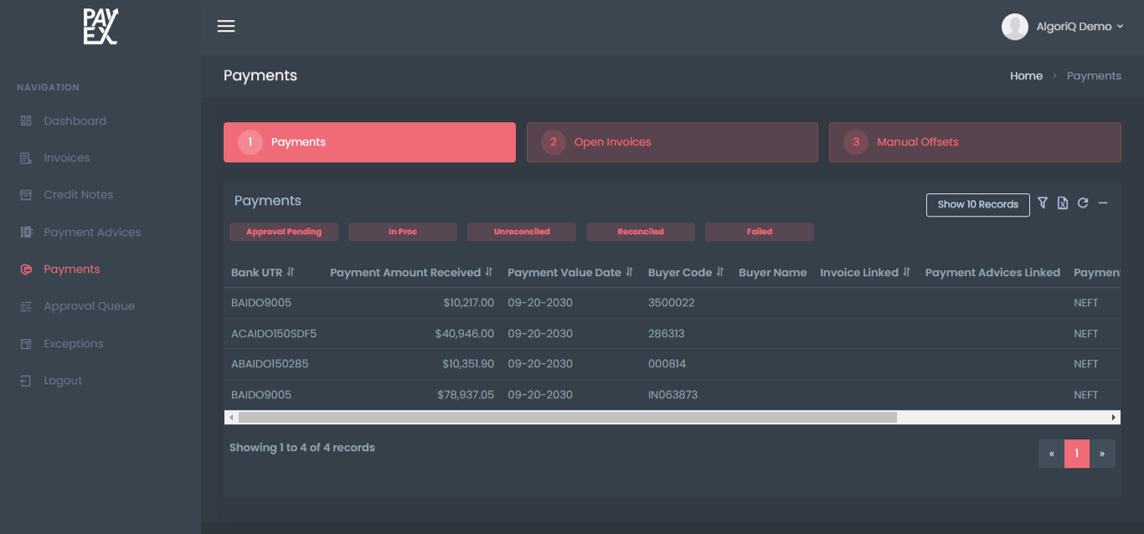
Task: Export payments with the Excel file icon
Action: (1063, 204)
